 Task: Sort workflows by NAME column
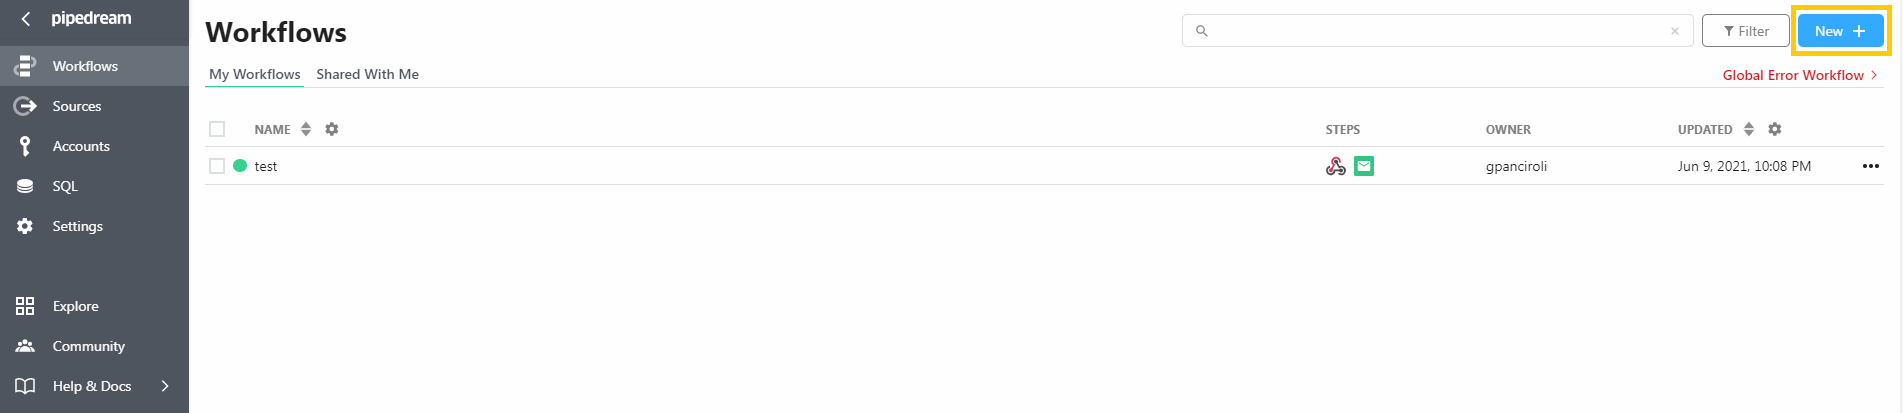click(x=306, y=129)
